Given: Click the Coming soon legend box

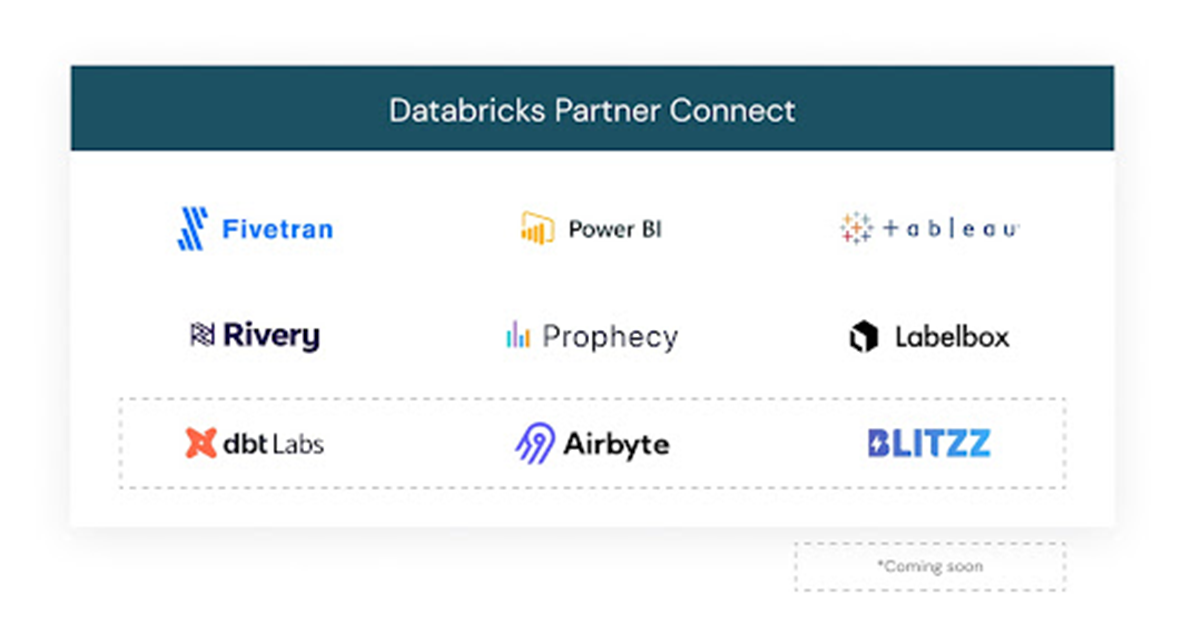Looking at the screenshot, I should tap(930, 567).
